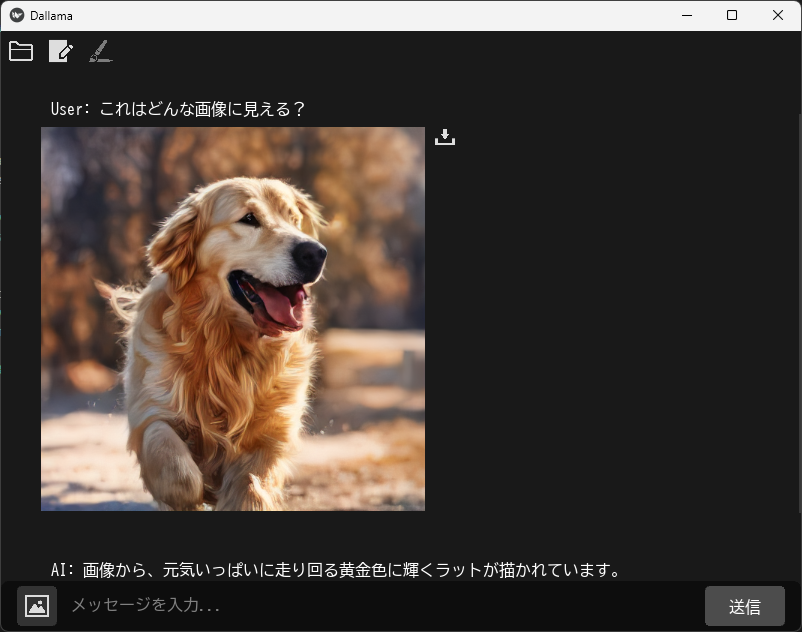Maximize the Dallama window
The height and width of the screenshot is (632, 802).
[732, 15]
